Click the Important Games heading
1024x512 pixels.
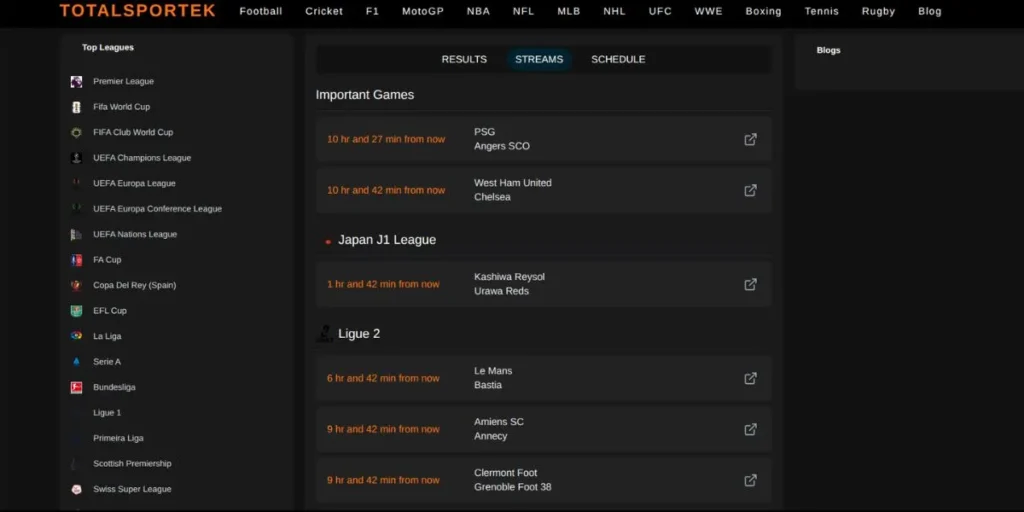point(364,95)
